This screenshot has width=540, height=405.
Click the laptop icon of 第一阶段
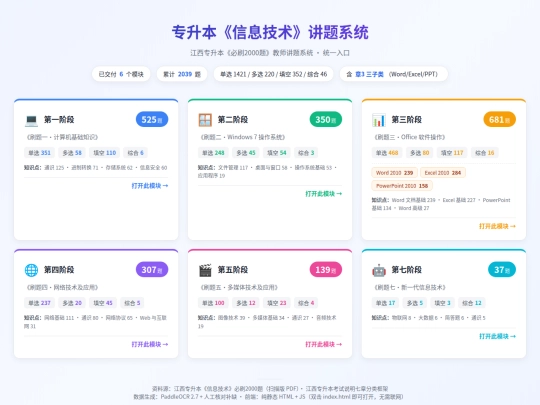point(31,120)
